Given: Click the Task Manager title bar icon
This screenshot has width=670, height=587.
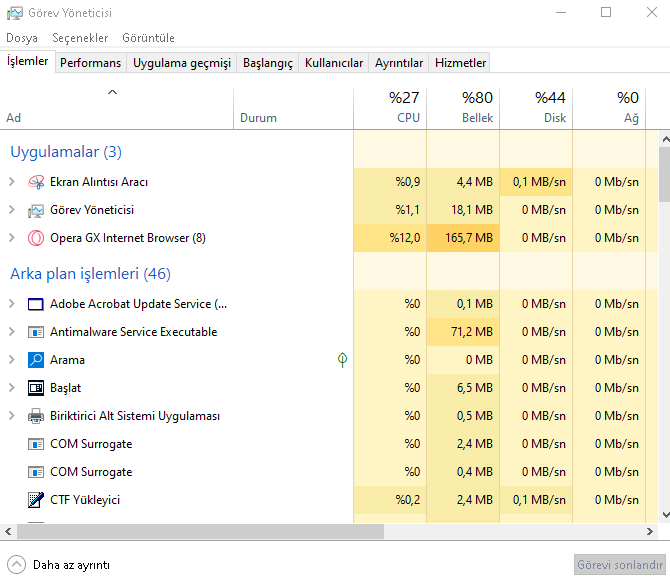Looking at the screenshot, I should click(15, 13).
